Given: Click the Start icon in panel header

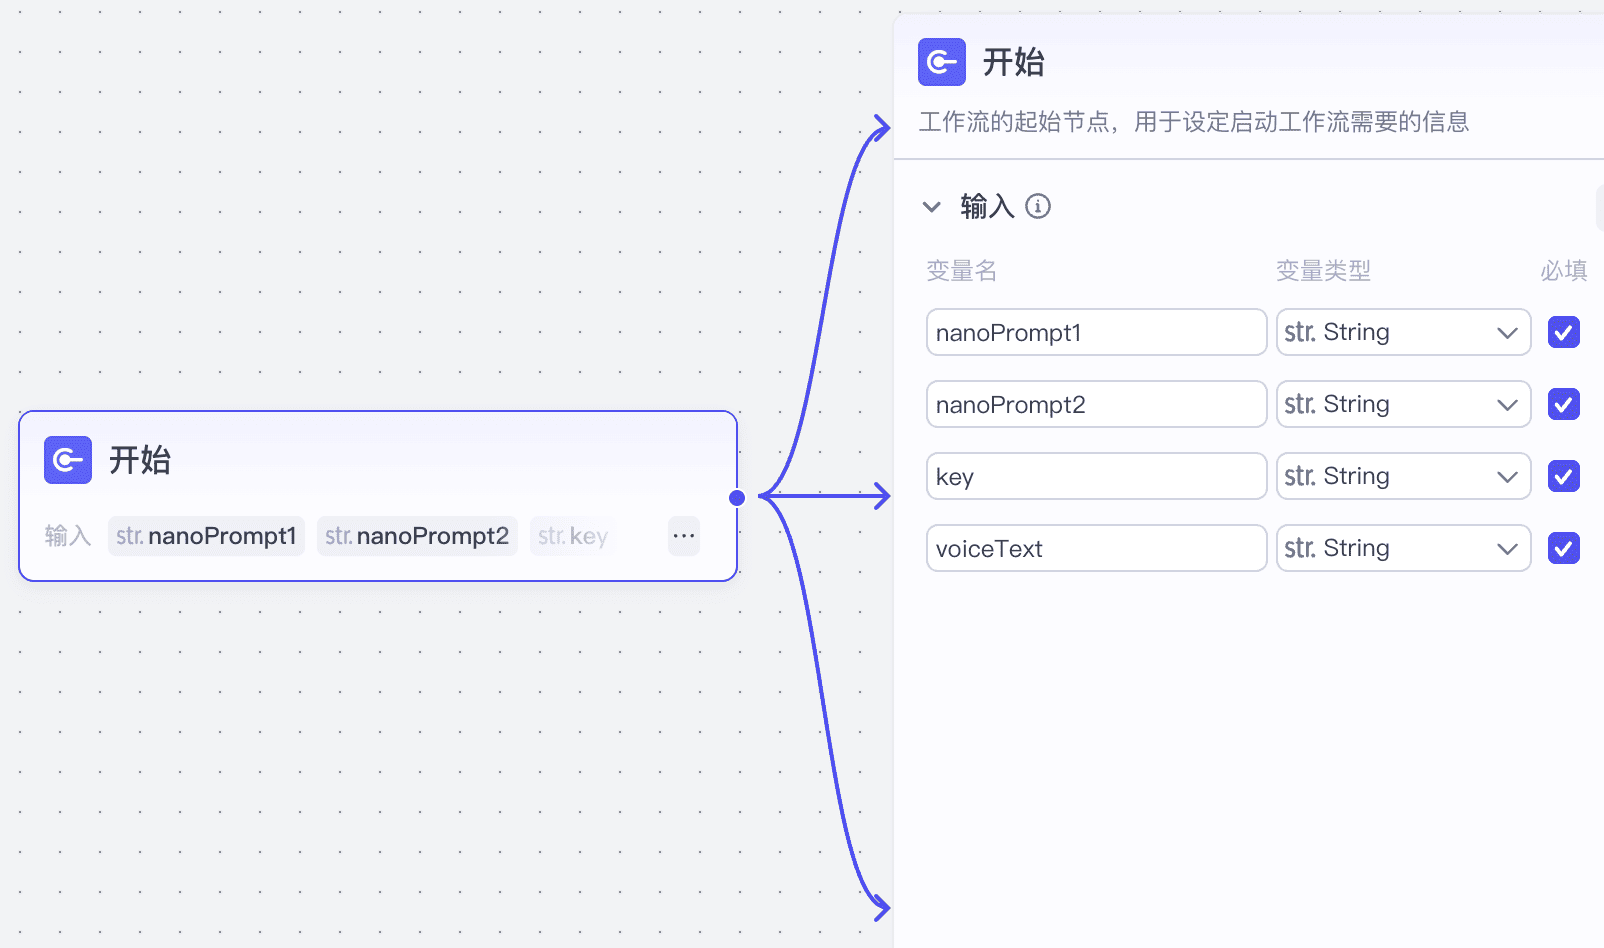Looking at the screenshot, I should 941,62.
